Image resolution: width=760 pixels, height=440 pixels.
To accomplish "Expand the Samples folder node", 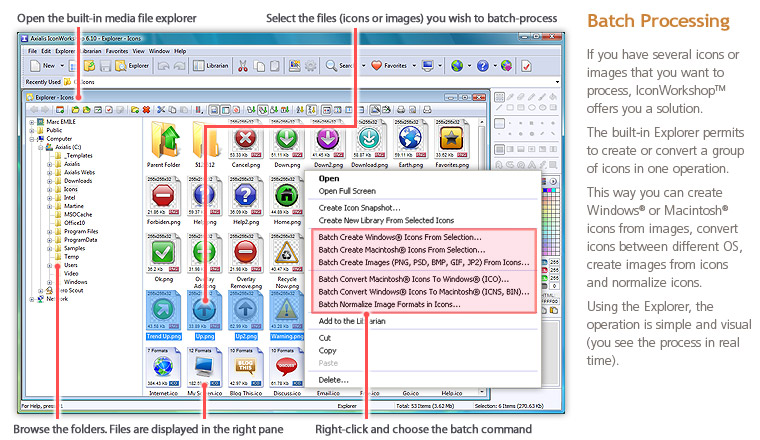I will pos(49,249).
